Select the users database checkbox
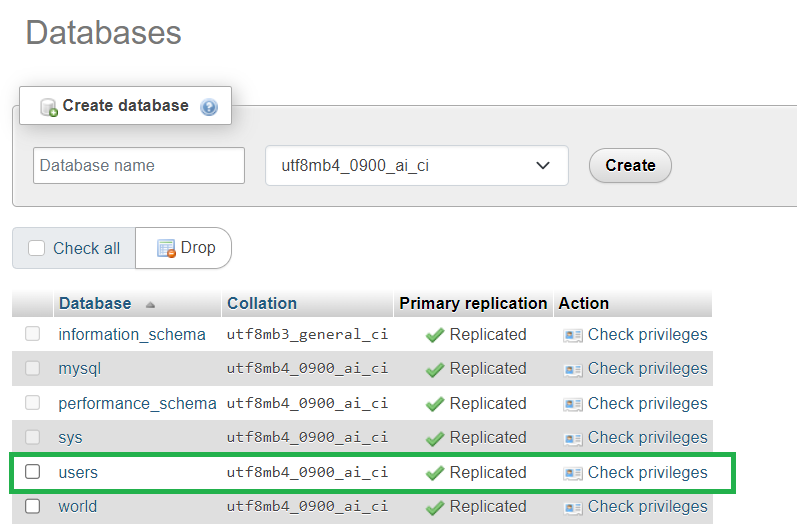The height and width of the screenshot is (530, 797). point(33,472)
